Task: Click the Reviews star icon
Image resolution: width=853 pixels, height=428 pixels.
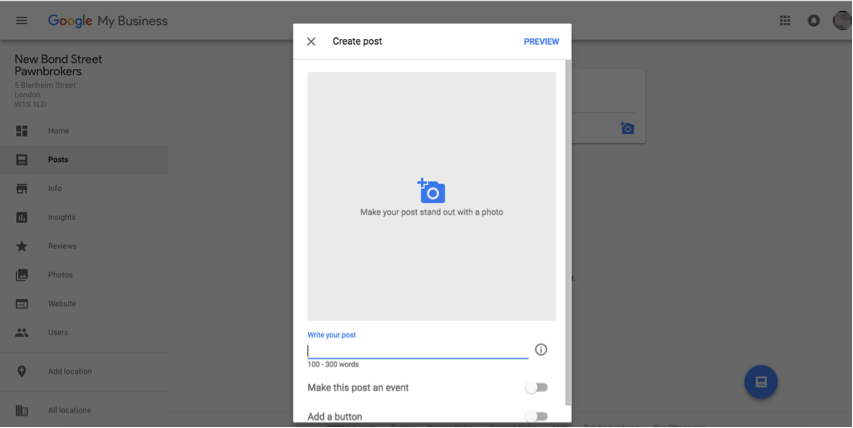Action: (22, 246)
